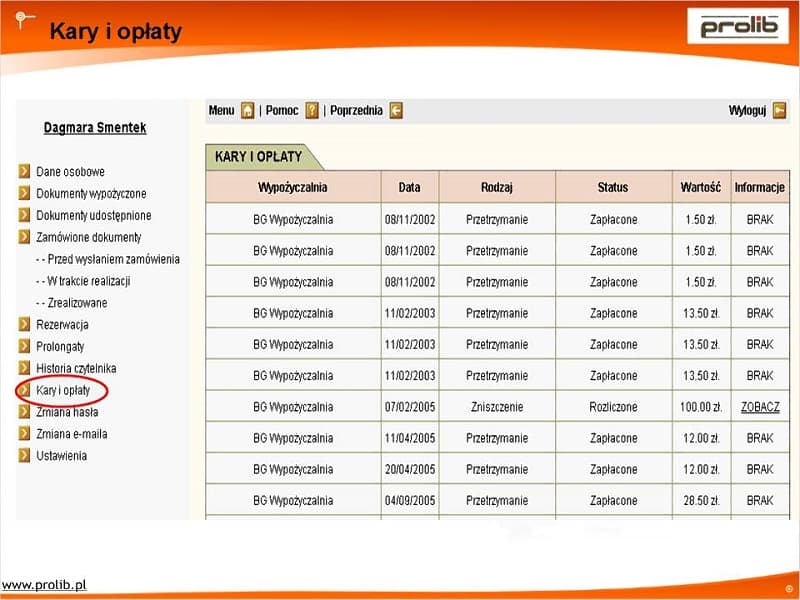The width and height of the screenshot is (800, 600).
Task: Click the prolib logo
Action: pos(737,26)
